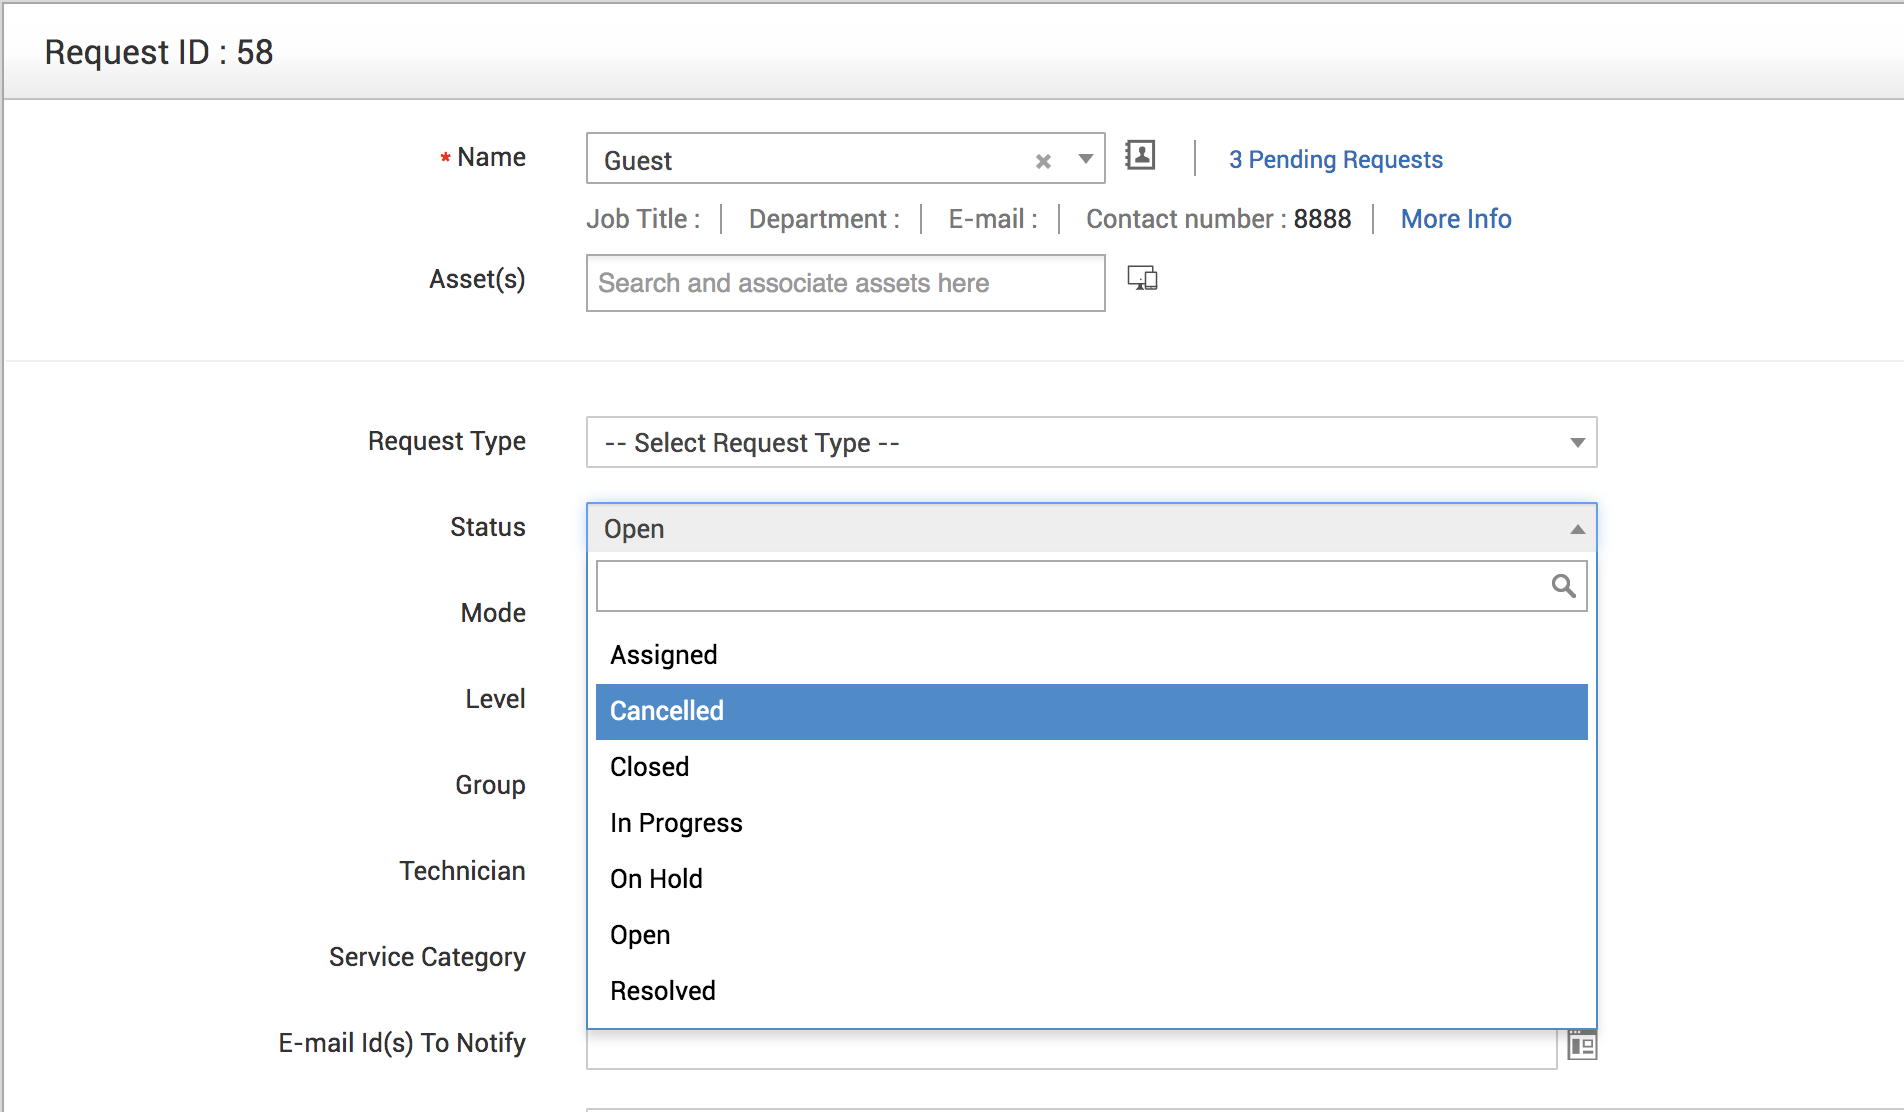This screenshot has height=1112, width=1904.
Task: Clear the Guest name with the x icon
Action: [x=1043, y=161]
